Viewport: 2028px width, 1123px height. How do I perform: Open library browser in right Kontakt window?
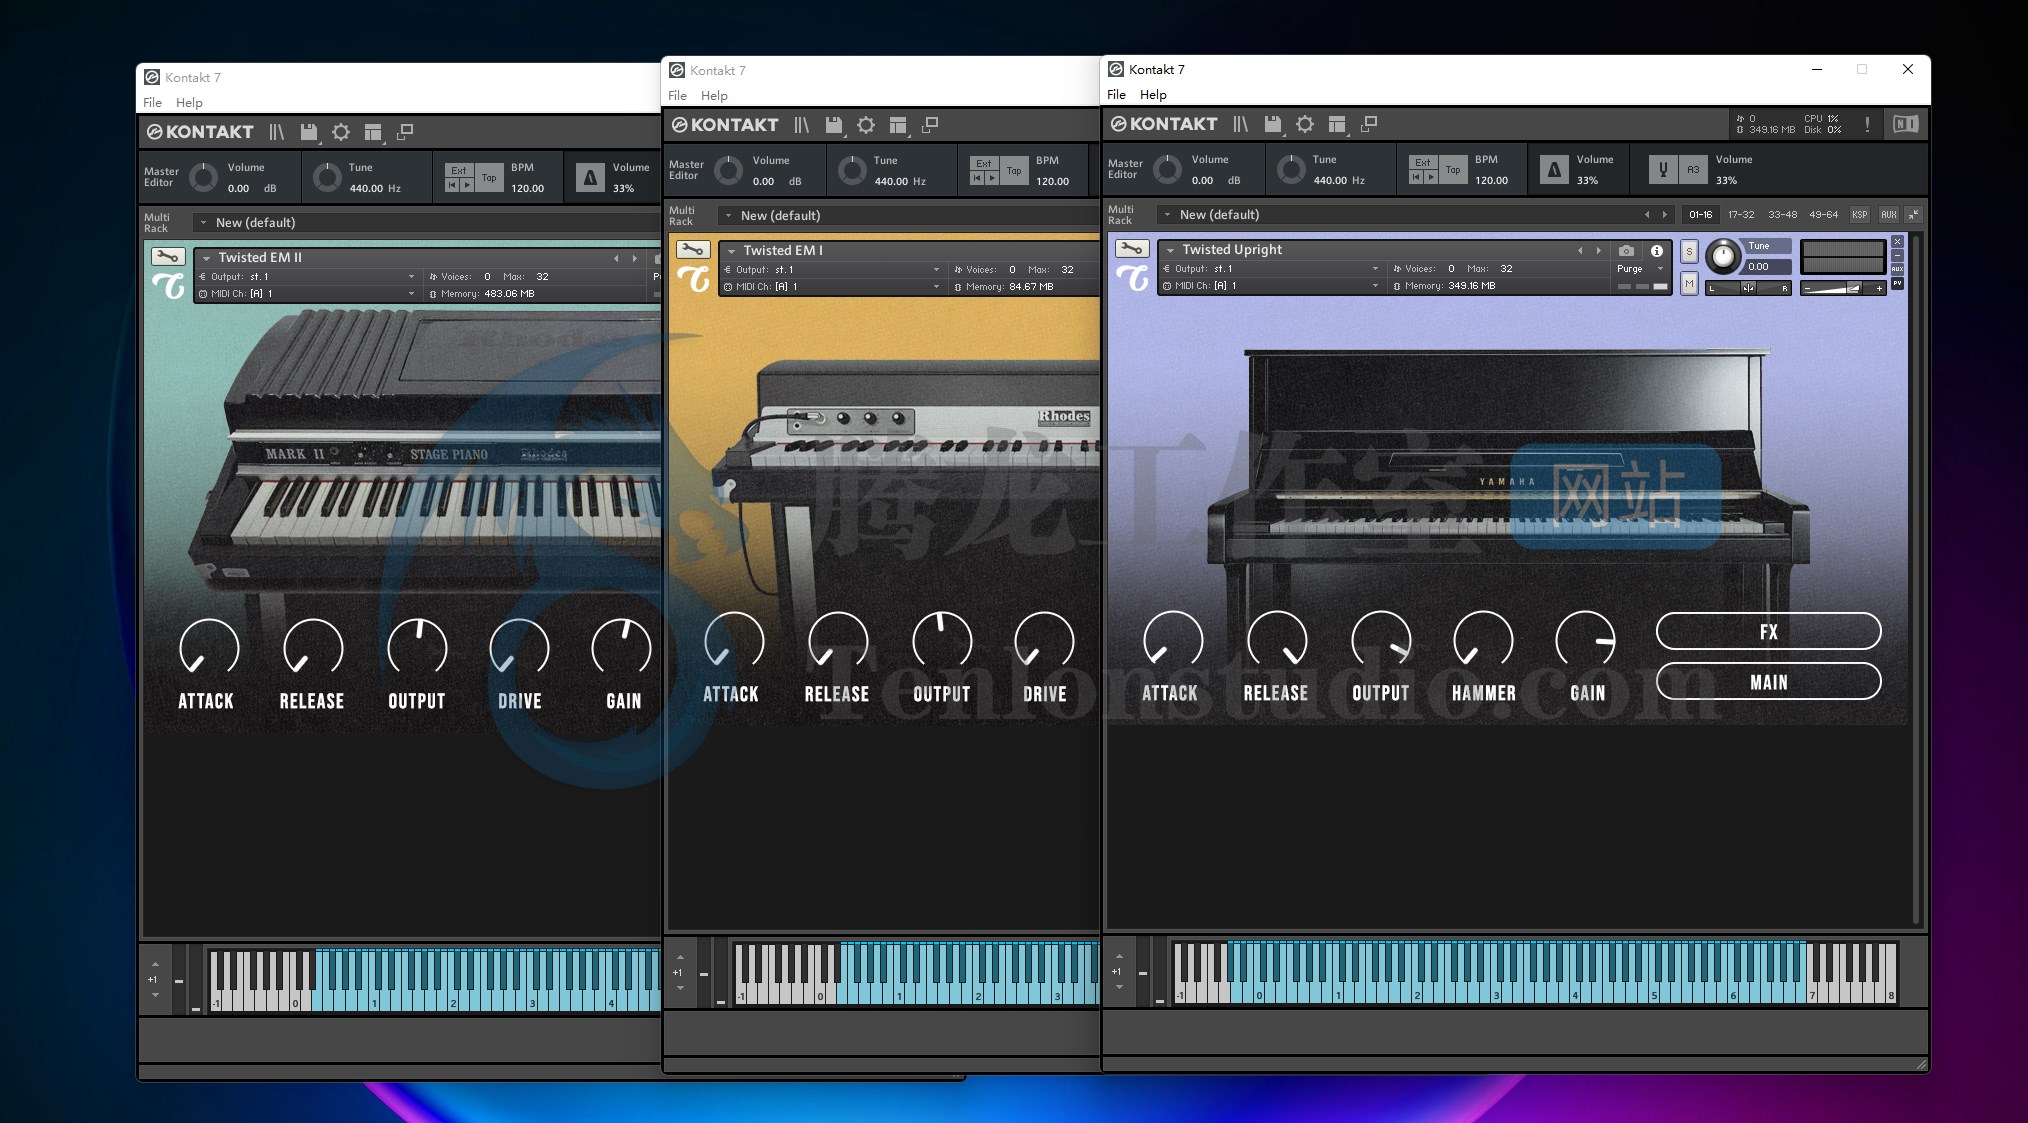tap(1240, 124)
